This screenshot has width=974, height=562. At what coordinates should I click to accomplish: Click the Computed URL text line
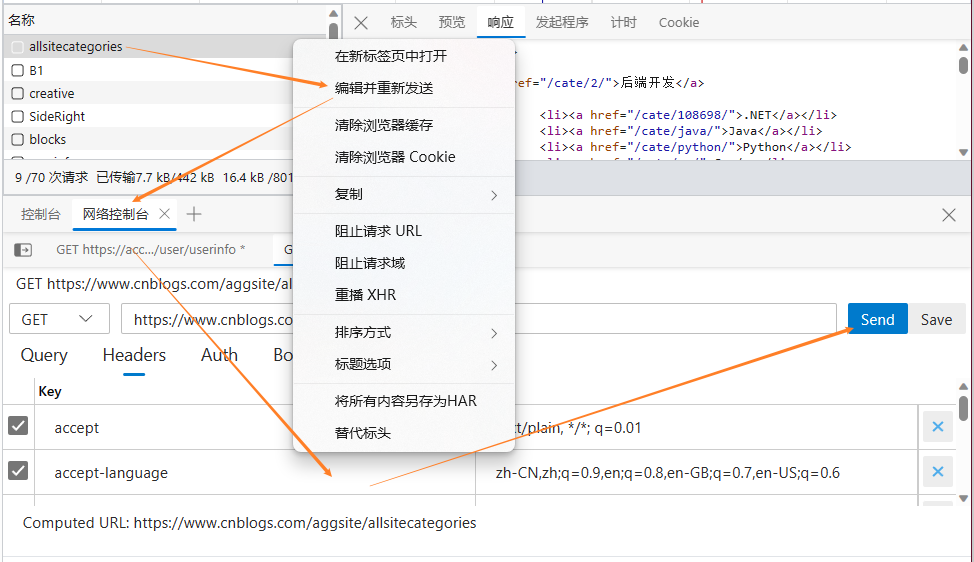click(x=250, y=523)
